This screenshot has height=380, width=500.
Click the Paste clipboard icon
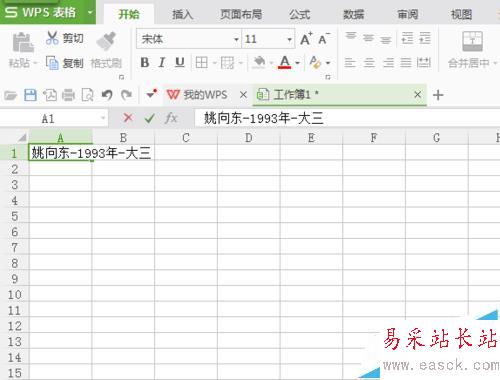click(x=23, y=42)
